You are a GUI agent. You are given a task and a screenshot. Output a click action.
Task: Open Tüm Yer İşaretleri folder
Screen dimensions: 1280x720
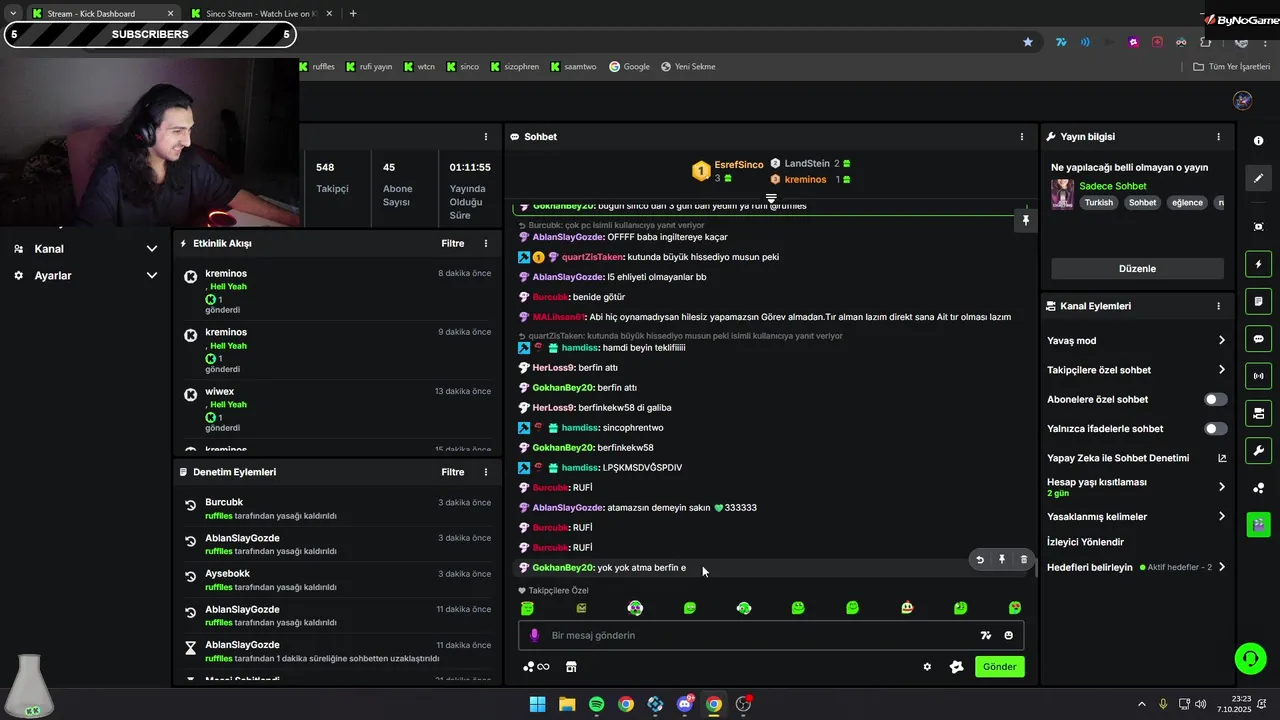[x=1231, y=67]
